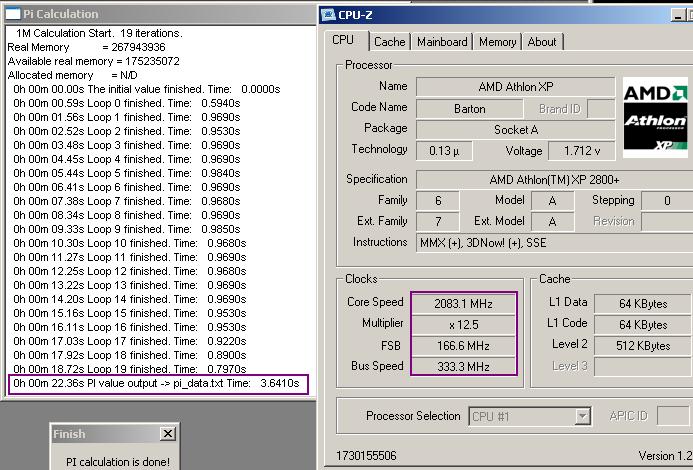The height and width of the screenshot is (470, 693).
Task: Click the Loop 19 finished line
Action: click(129, 369)
